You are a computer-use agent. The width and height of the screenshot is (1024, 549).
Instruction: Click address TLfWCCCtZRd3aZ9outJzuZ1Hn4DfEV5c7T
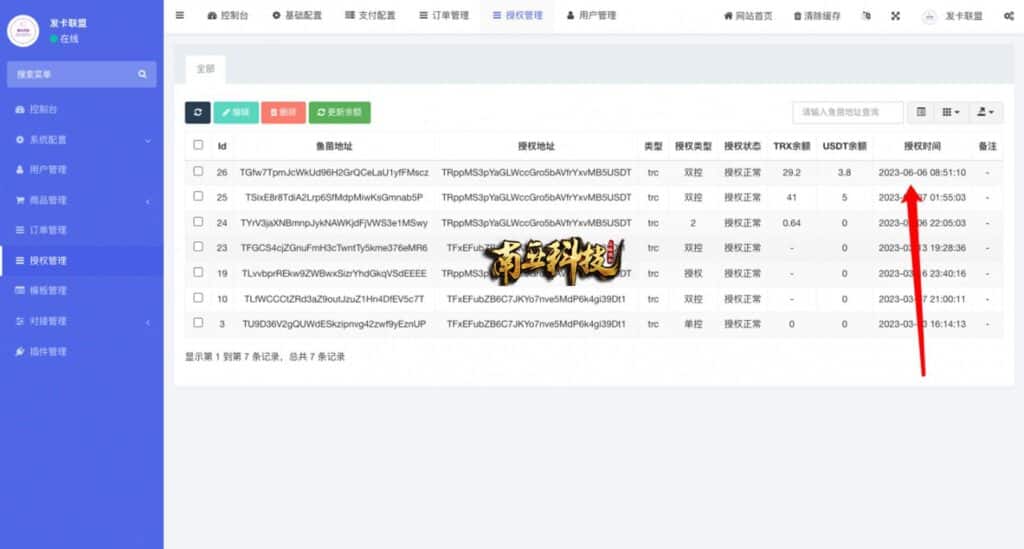pyautogui.click(x=334, y=299)
